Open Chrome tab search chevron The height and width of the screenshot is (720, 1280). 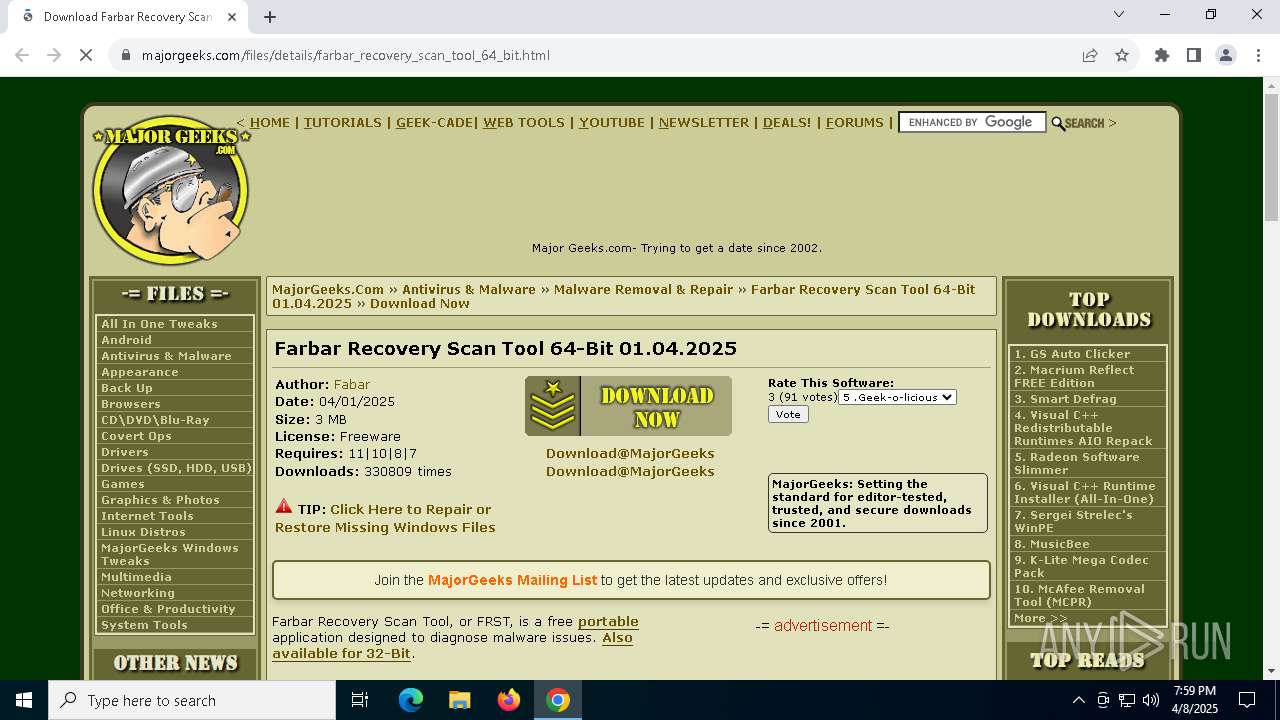(1119, 14)
